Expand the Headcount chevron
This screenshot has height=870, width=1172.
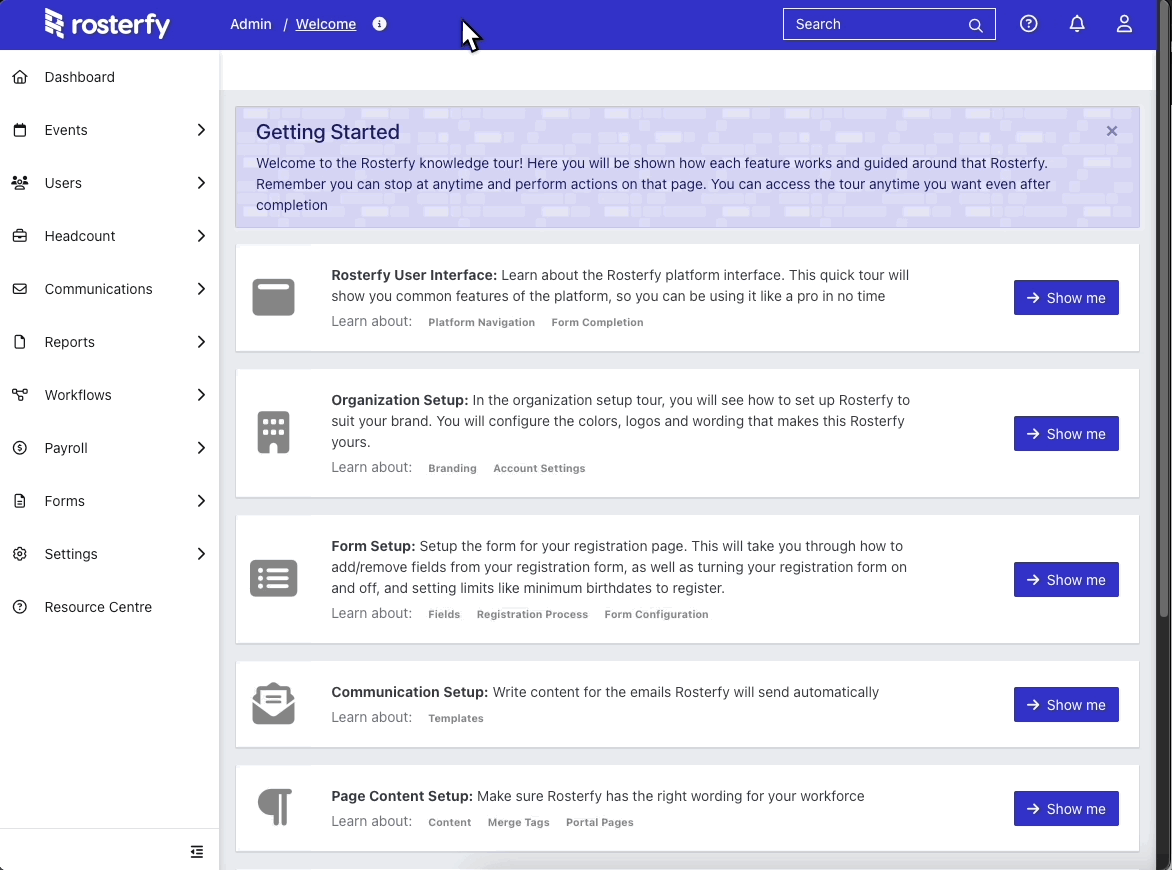coord(201,236)
